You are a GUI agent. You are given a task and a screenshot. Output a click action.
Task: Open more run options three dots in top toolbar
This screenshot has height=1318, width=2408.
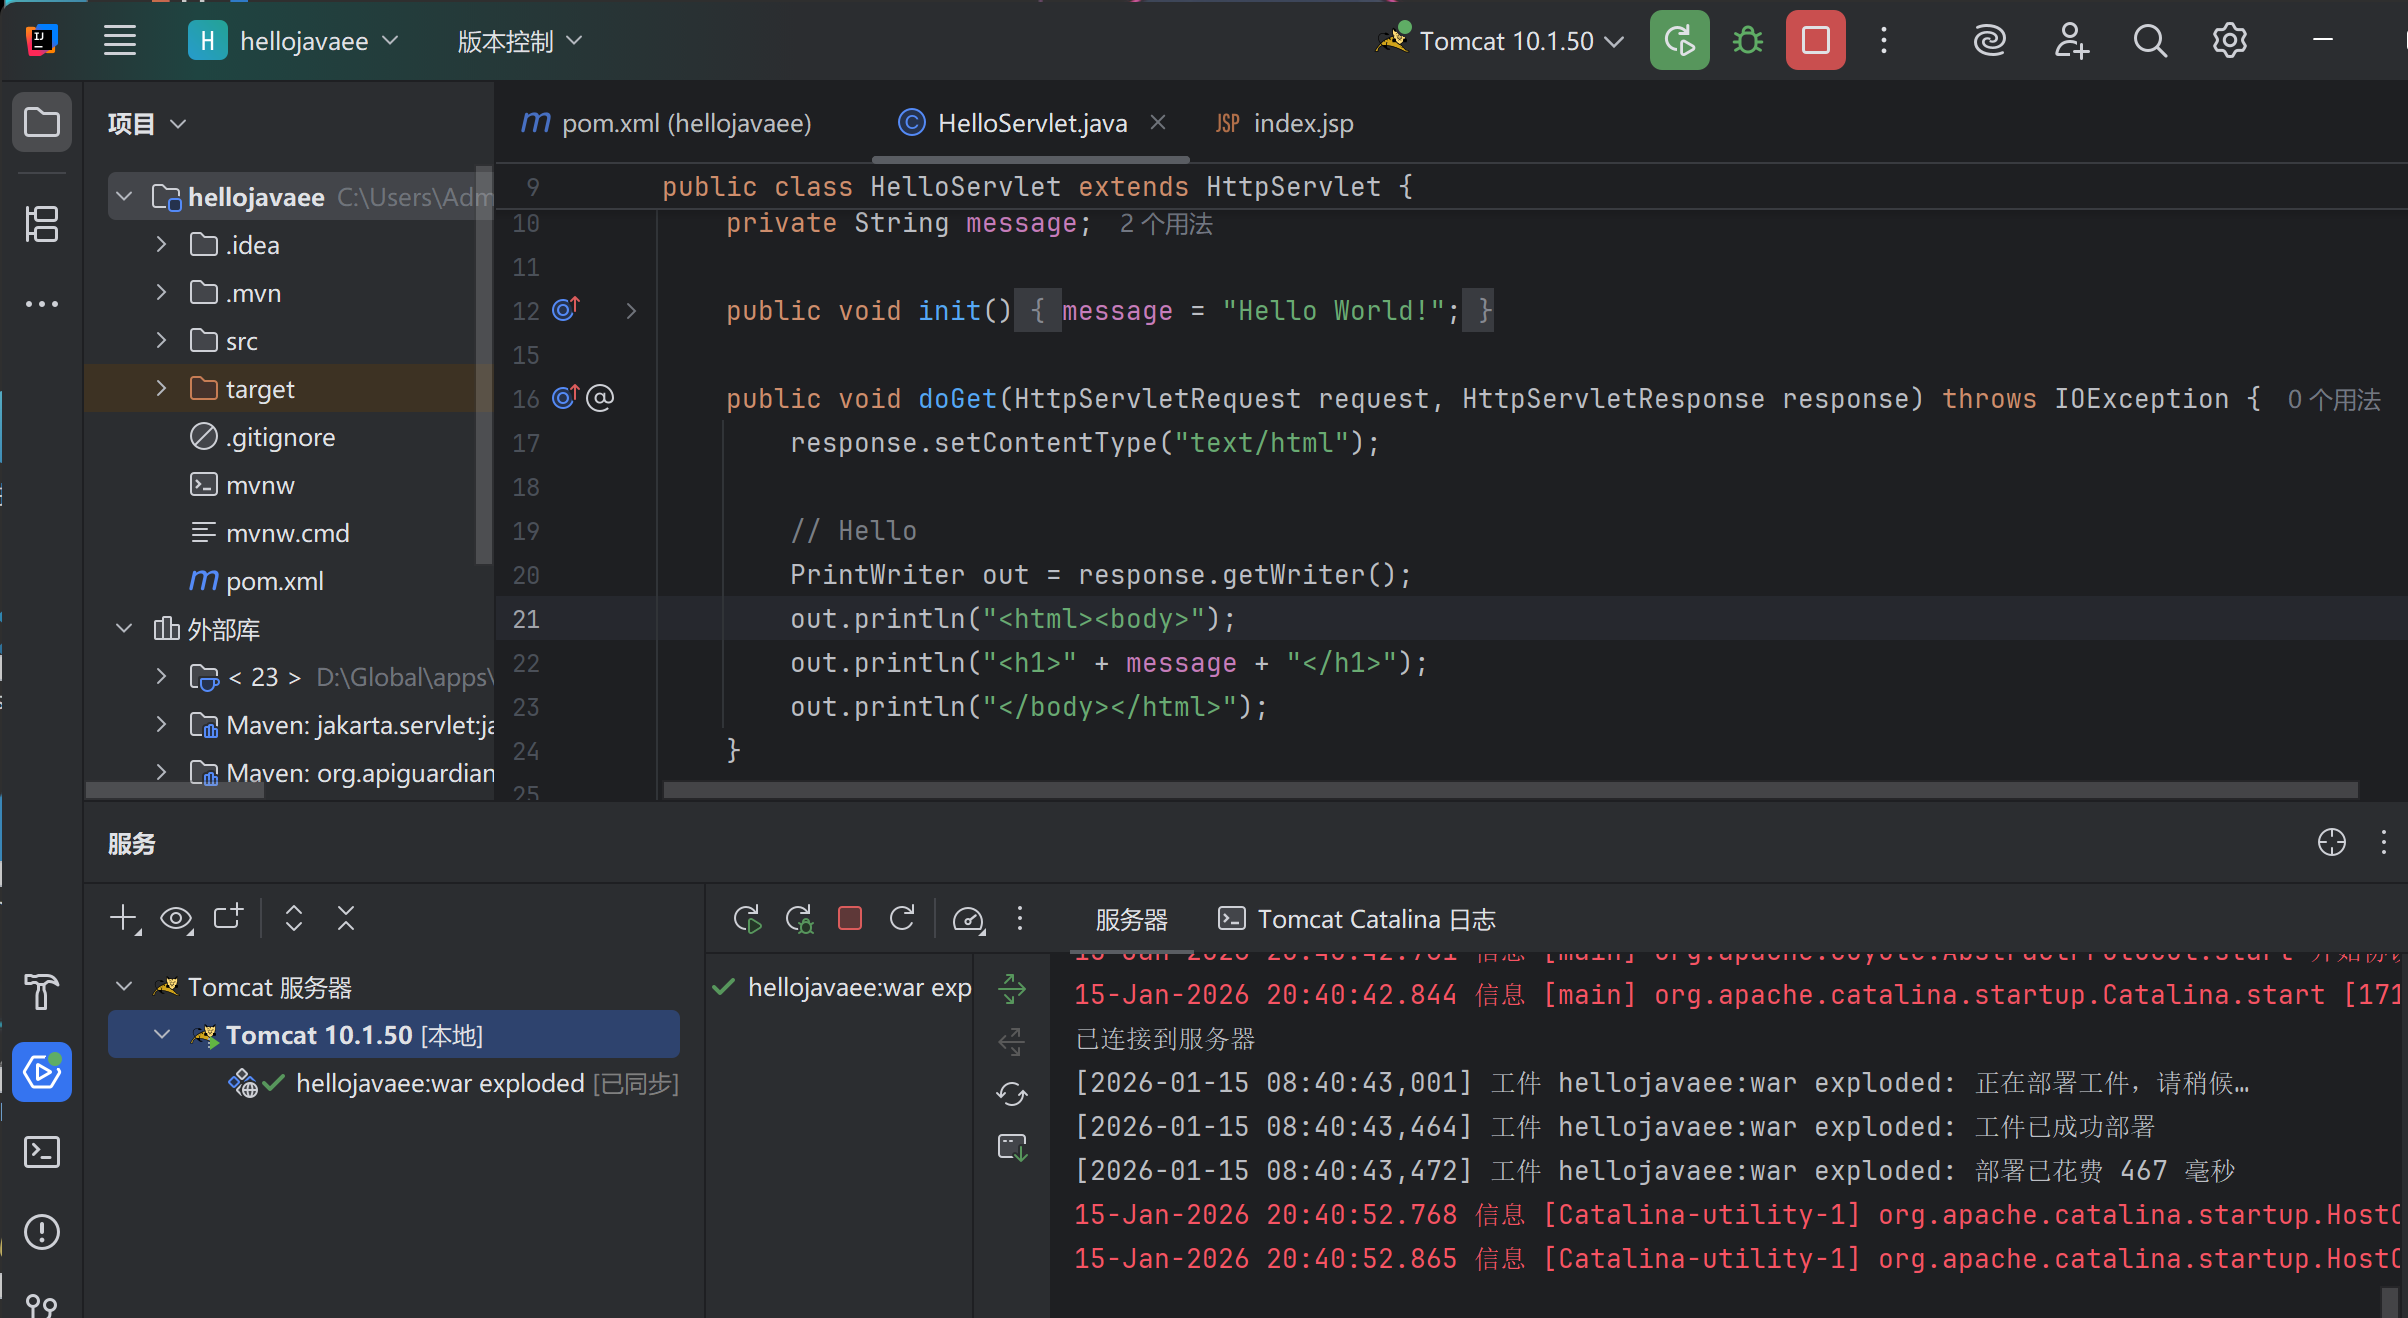pyautogui.click(x=1884, y=41)
